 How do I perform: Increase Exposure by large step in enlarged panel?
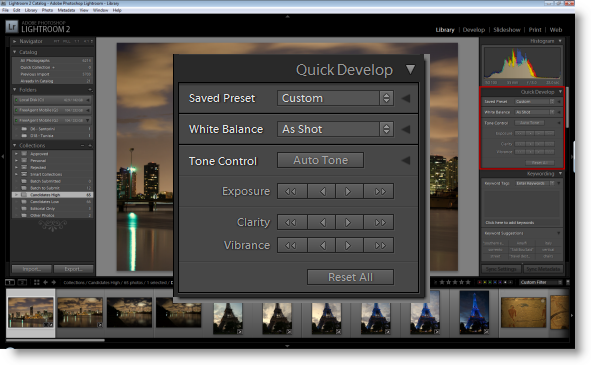pyautogui.click(x=379, y=191)
